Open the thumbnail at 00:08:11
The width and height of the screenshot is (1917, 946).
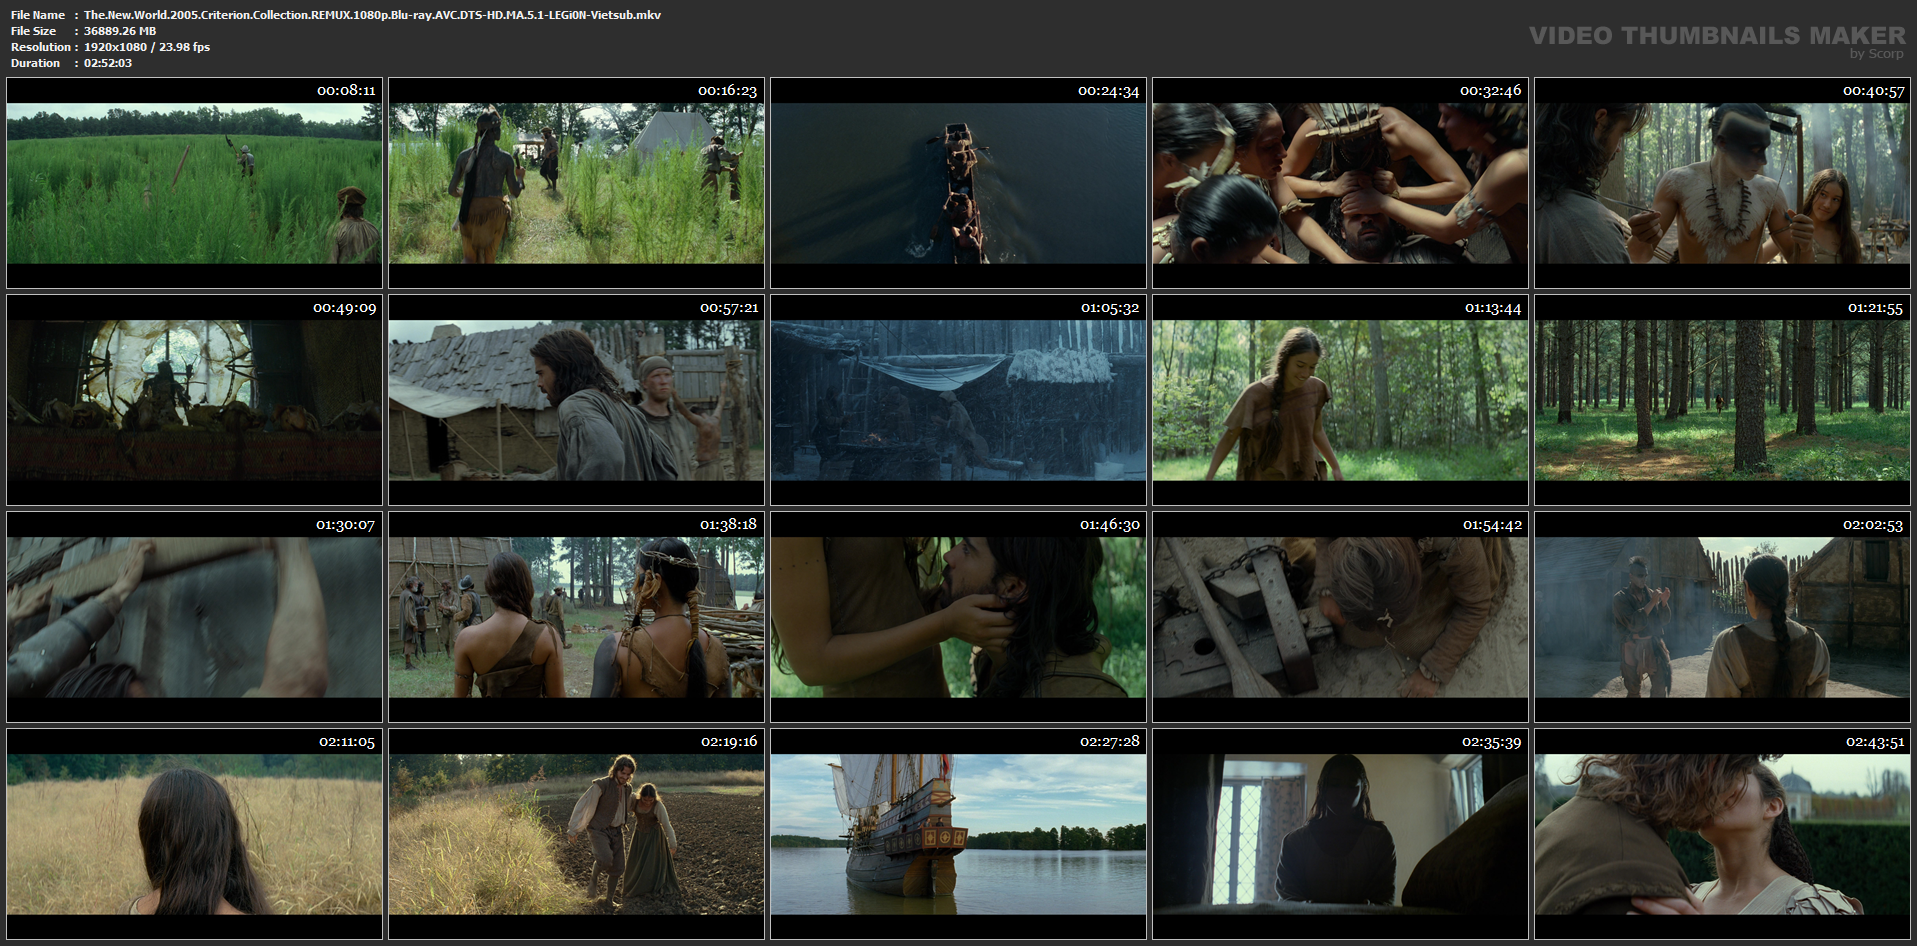[x=194, y=183]
